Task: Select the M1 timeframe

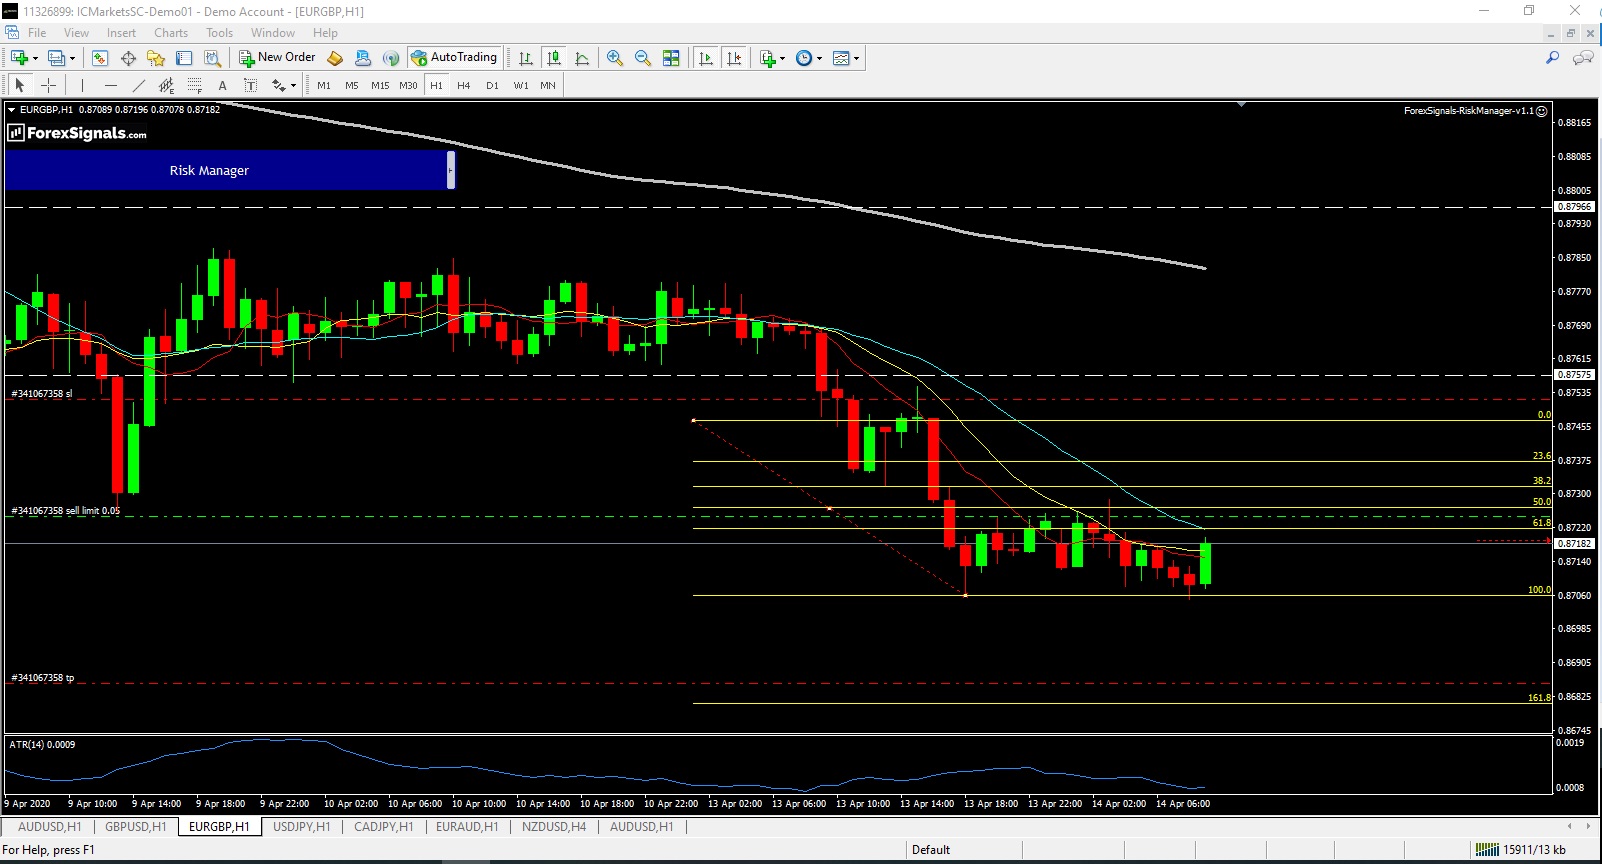Action: (324, 85)
